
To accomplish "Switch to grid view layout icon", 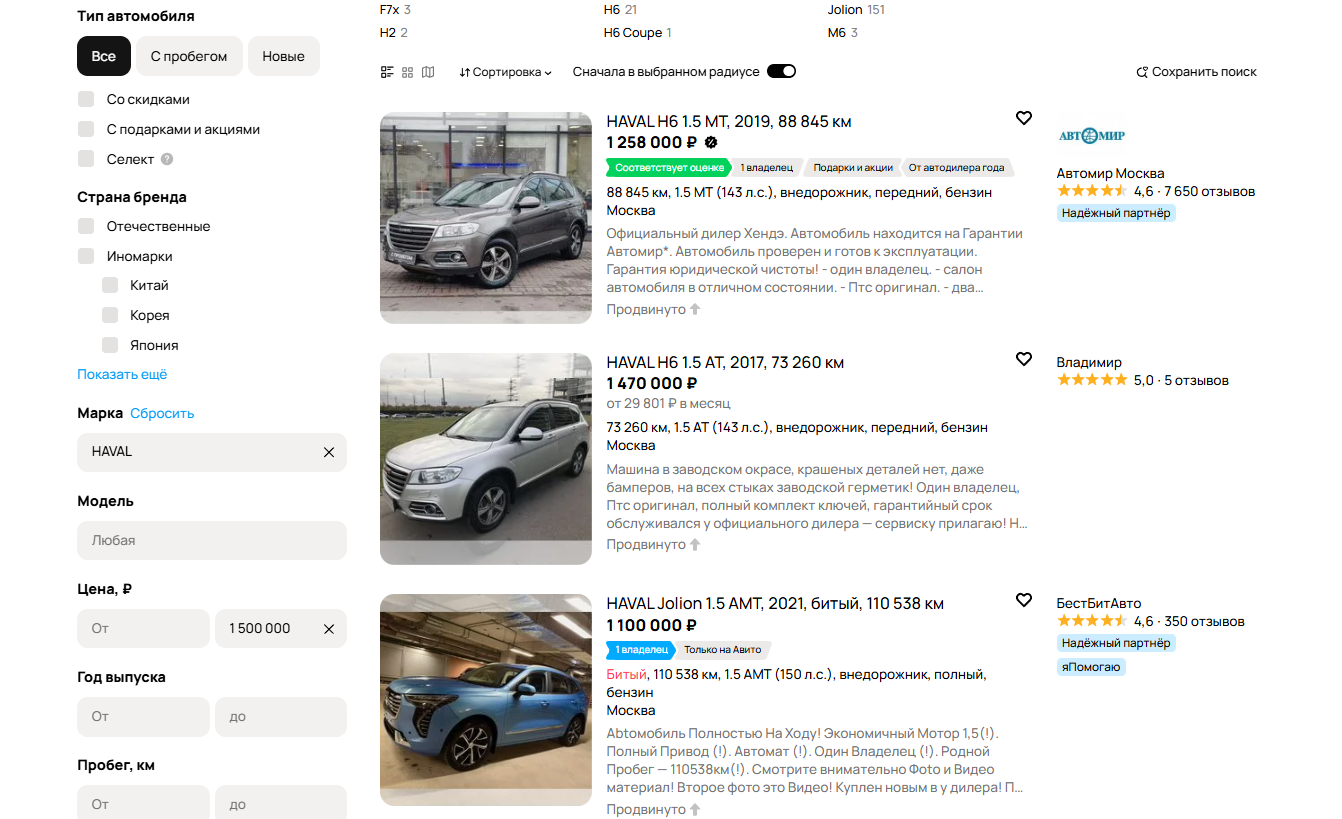I will point(408,72).
